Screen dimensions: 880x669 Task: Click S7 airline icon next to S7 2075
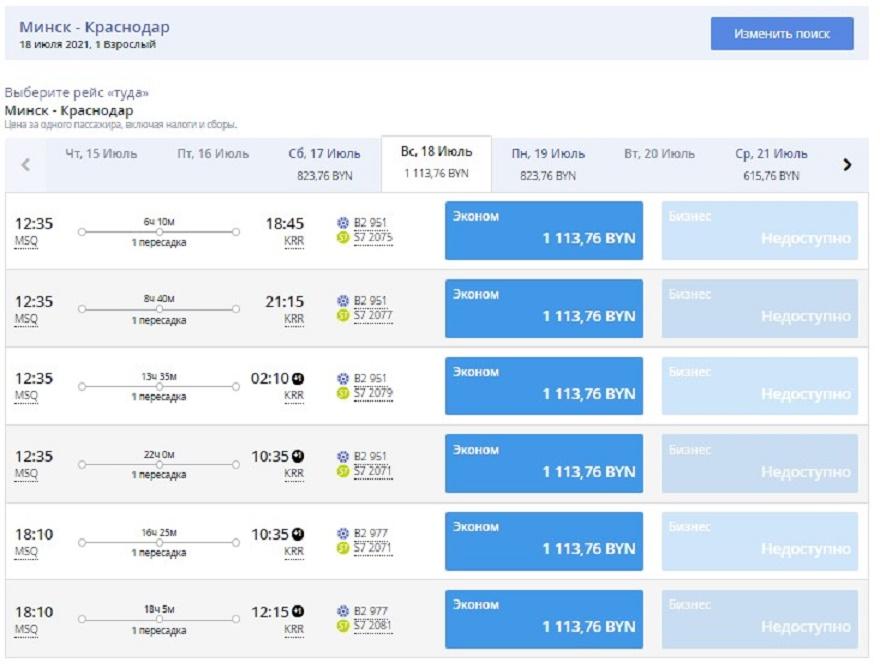(343, 238)
